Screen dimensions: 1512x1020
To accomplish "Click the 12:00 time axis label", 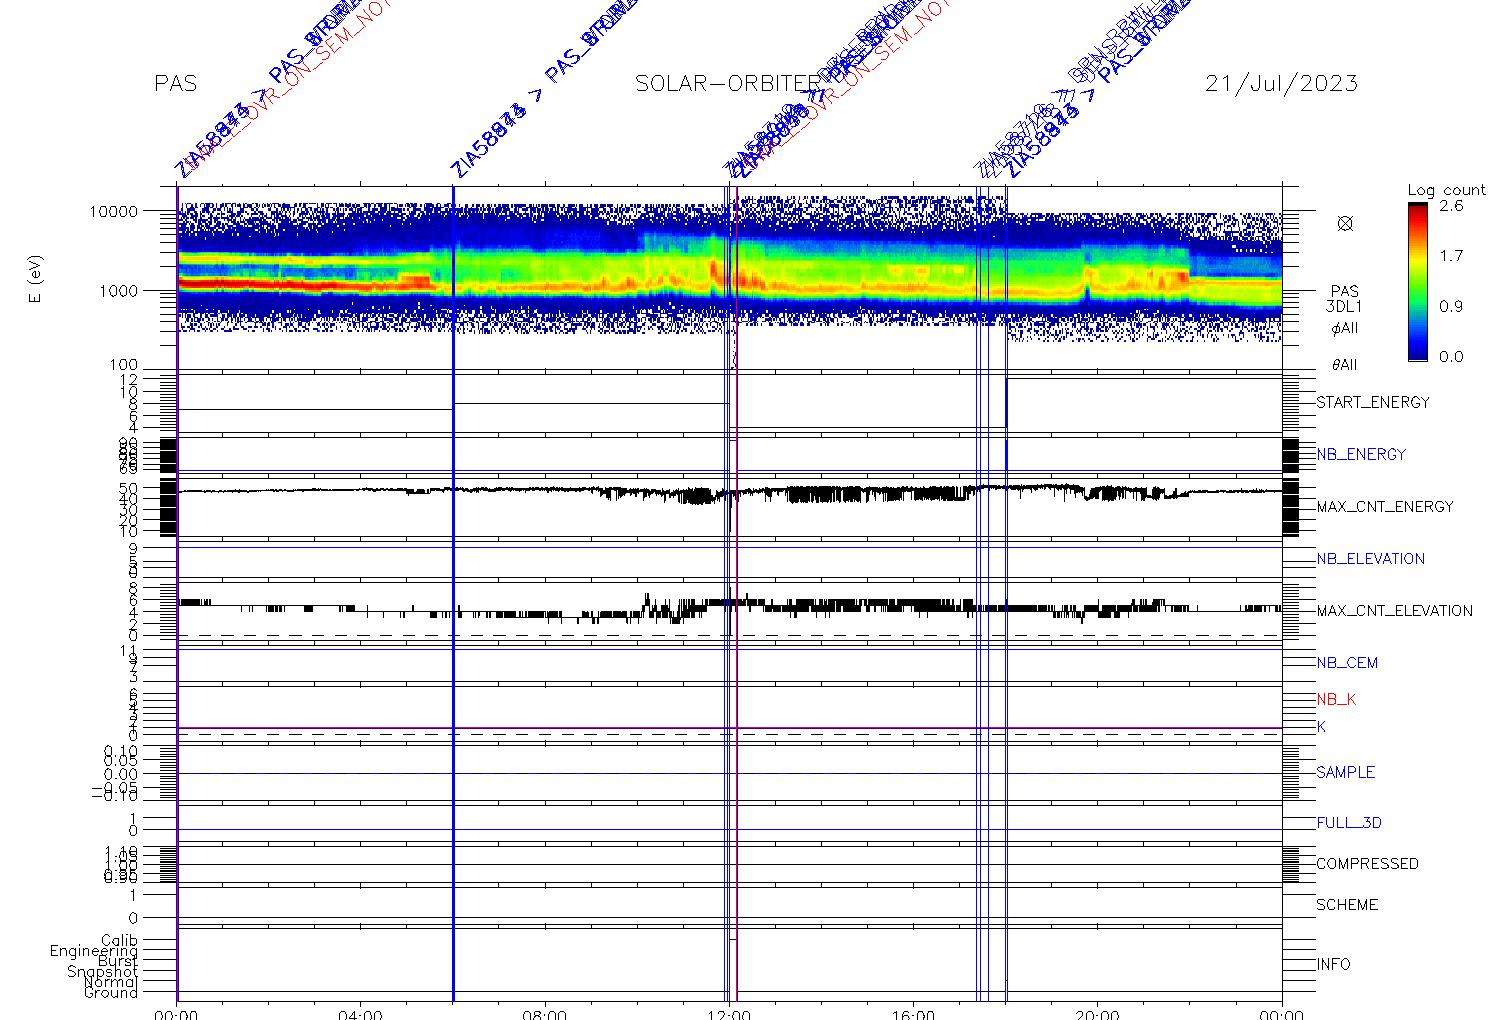I will click(729, 1014).
